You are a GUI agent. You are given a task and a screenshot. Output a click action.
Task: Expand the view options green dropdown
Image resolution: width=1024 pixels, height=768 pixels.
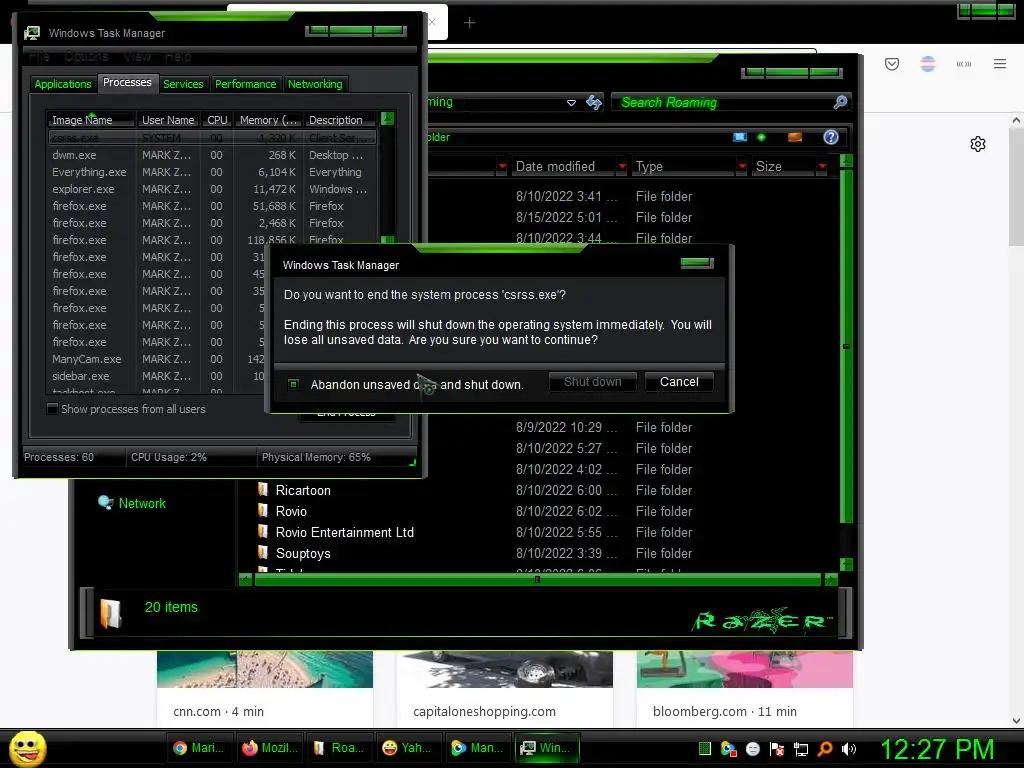(761, 137)
